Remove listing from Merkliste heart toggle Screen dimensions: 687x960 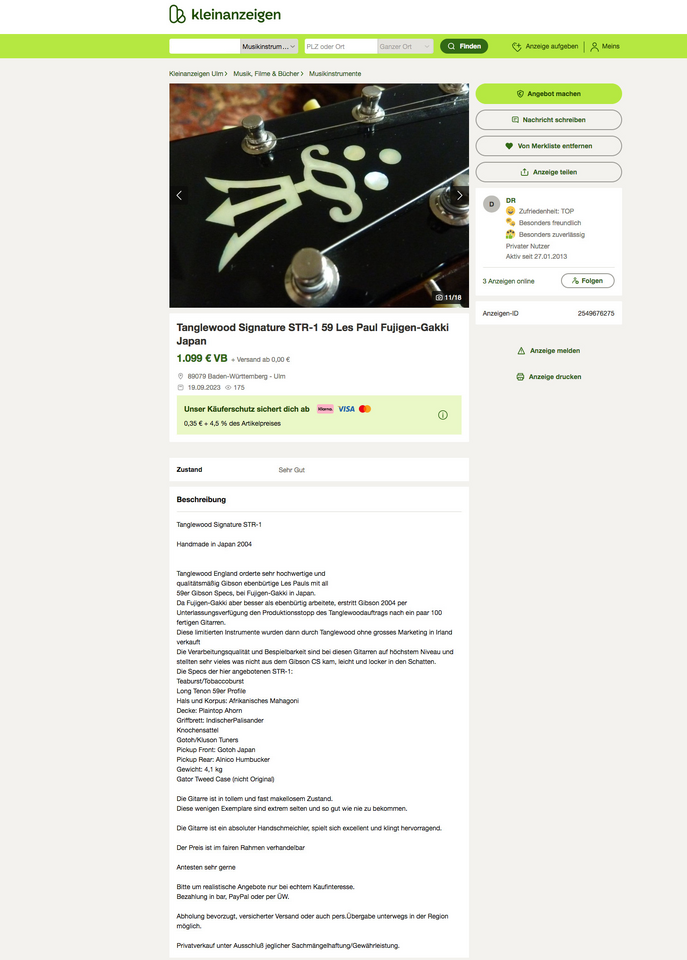549,146
